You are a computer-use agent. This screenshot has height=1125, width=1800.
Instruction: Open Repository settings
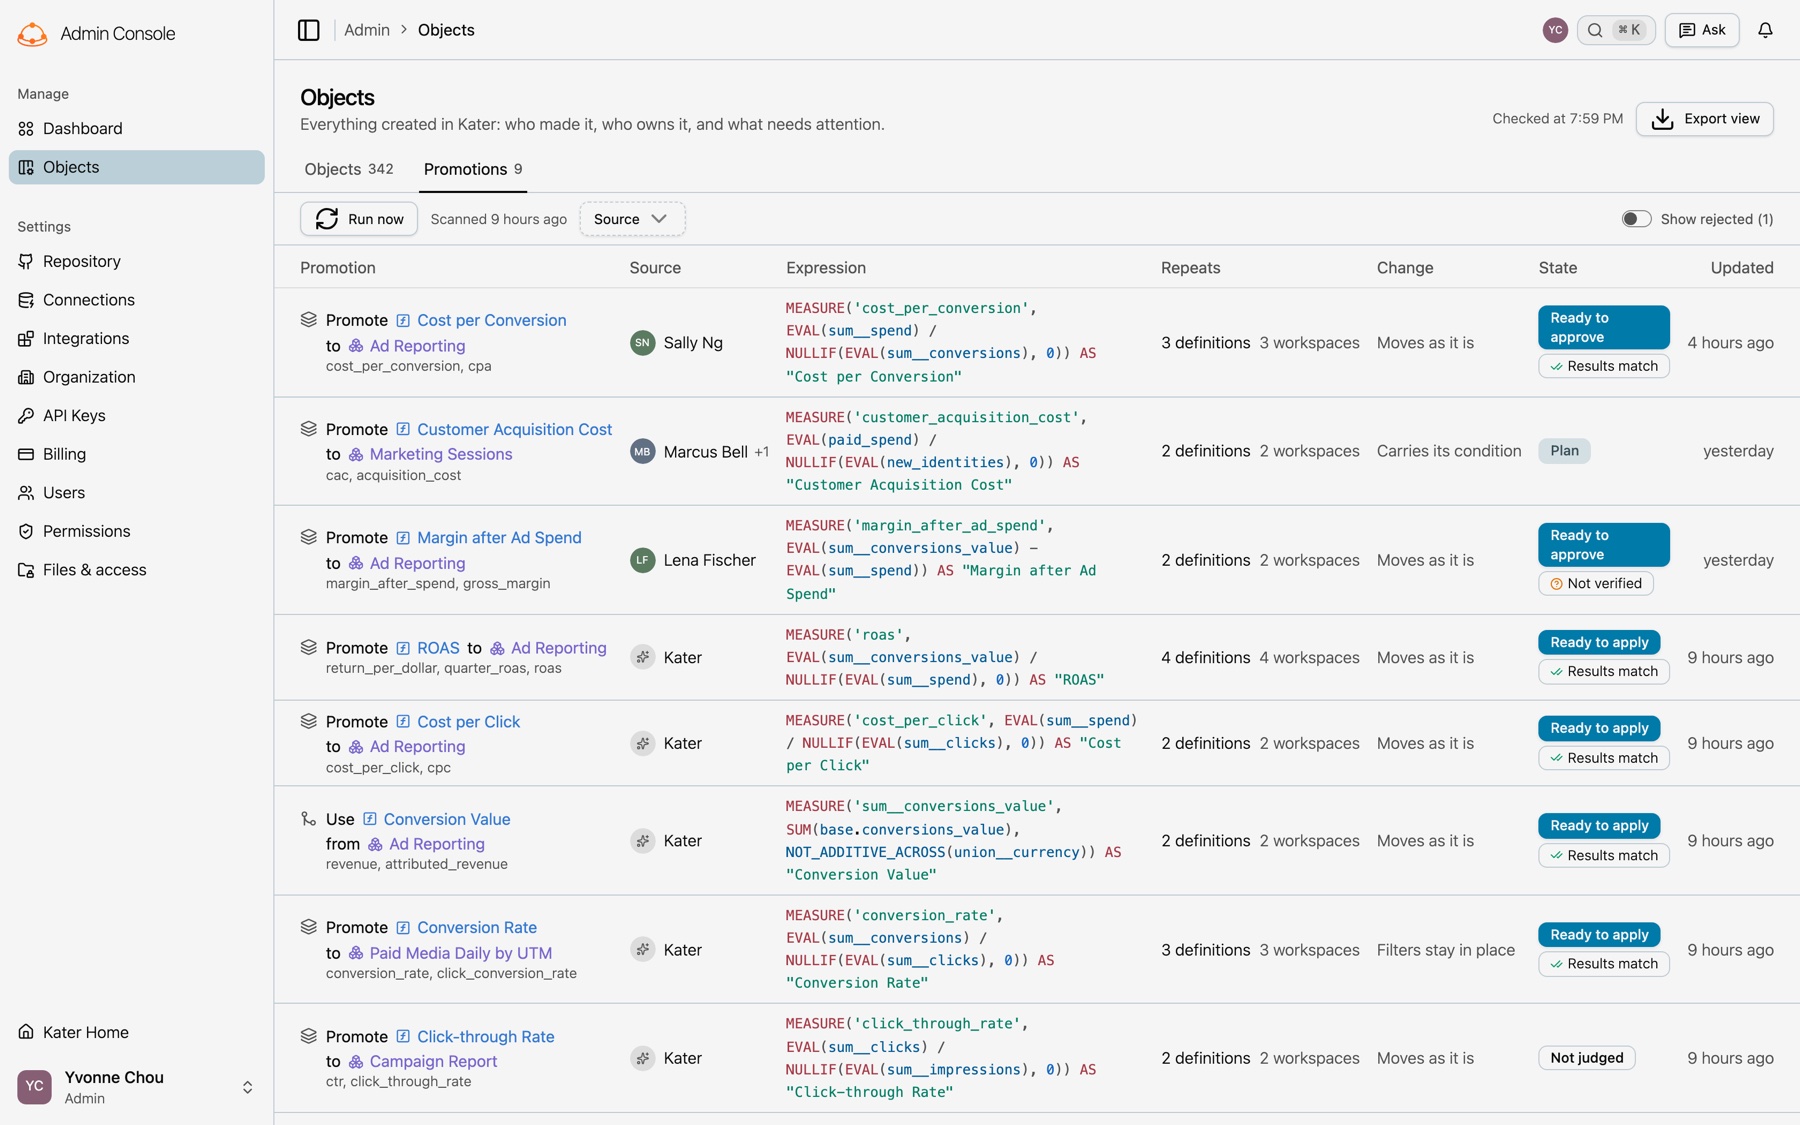(136, 261)
